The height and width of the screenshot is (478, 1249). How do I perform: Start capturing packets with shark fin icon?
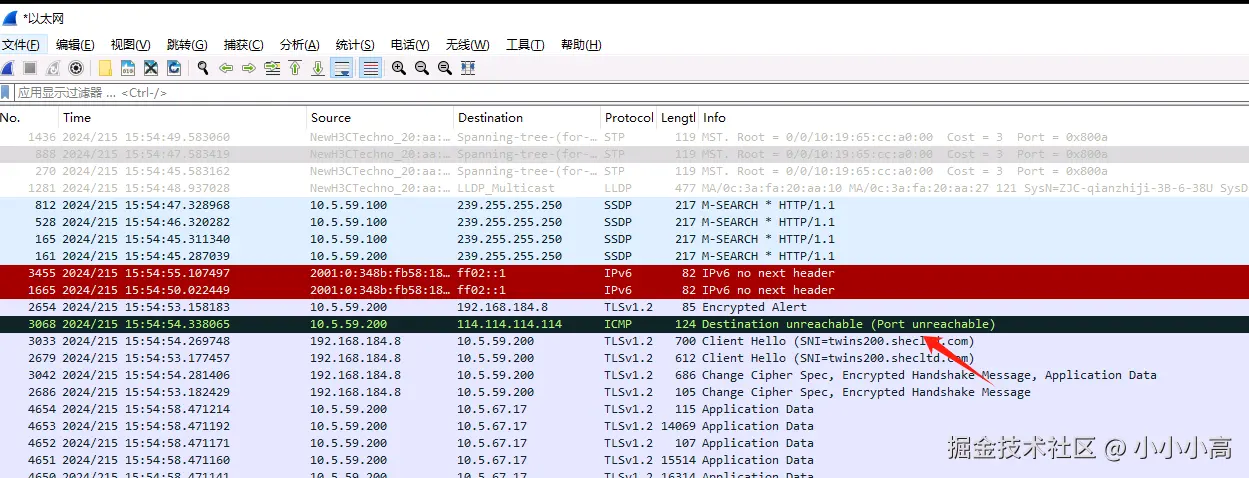coord(7,68)
